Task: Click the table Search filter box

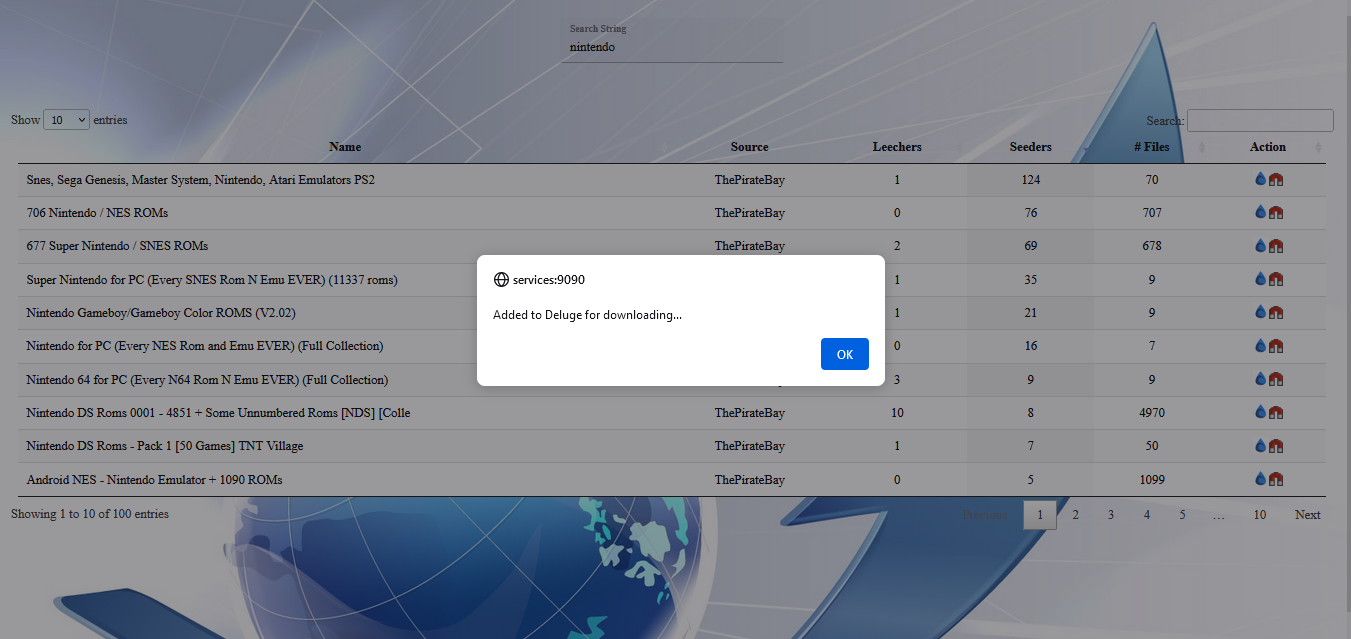Action: point(1260,120)
